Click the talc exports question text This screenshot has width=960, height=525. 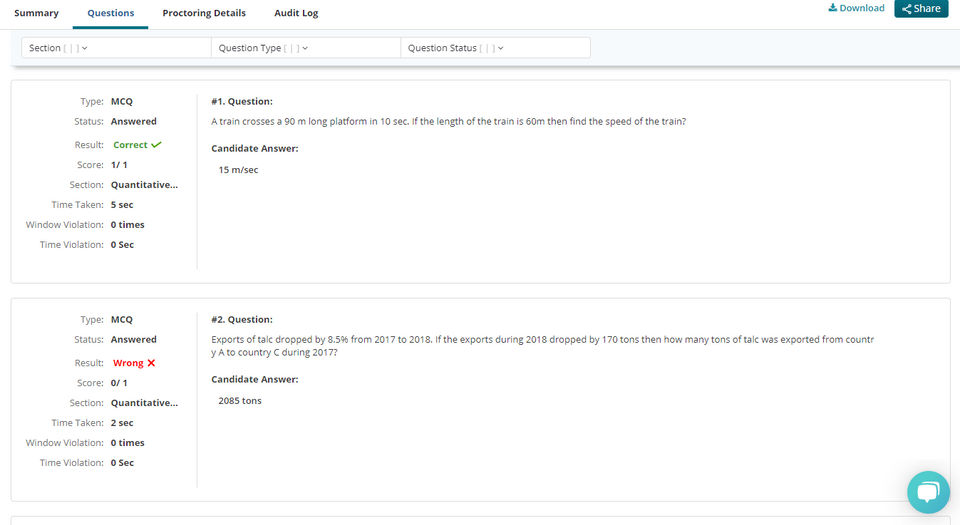(x=542, y=346)
